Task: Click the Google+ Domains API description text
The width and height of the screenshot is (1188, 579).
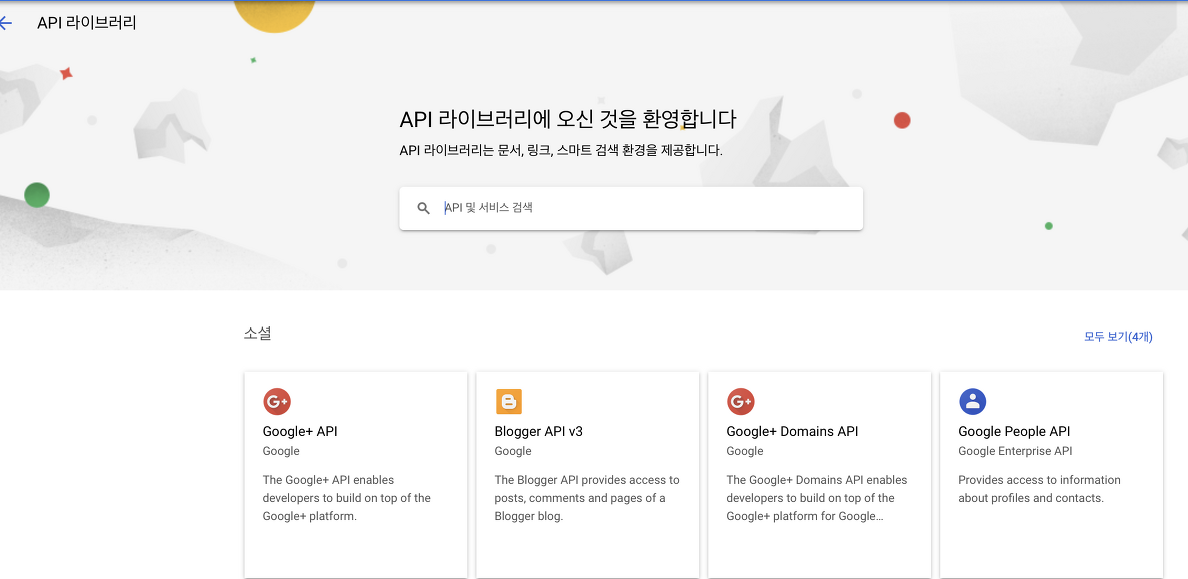Action: coord(817,498)
